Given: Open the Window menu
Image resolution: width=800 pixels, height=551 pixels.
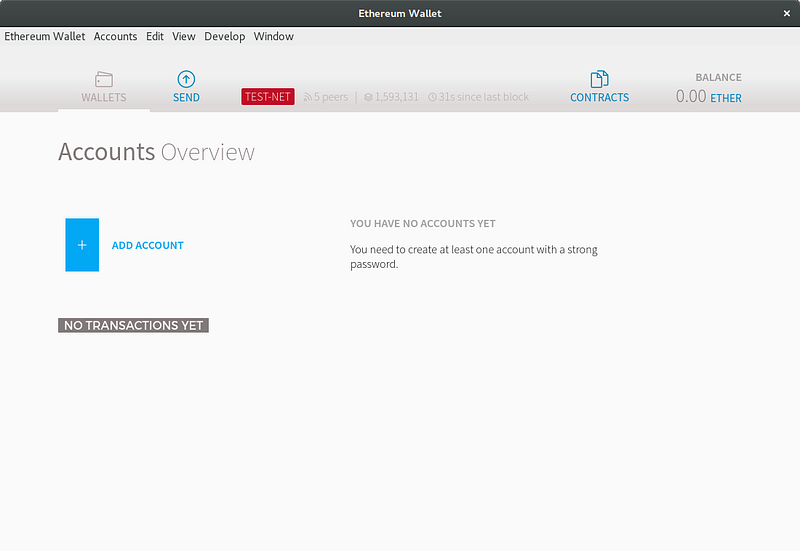Looking at the screenshot, I should pos(273,36).
